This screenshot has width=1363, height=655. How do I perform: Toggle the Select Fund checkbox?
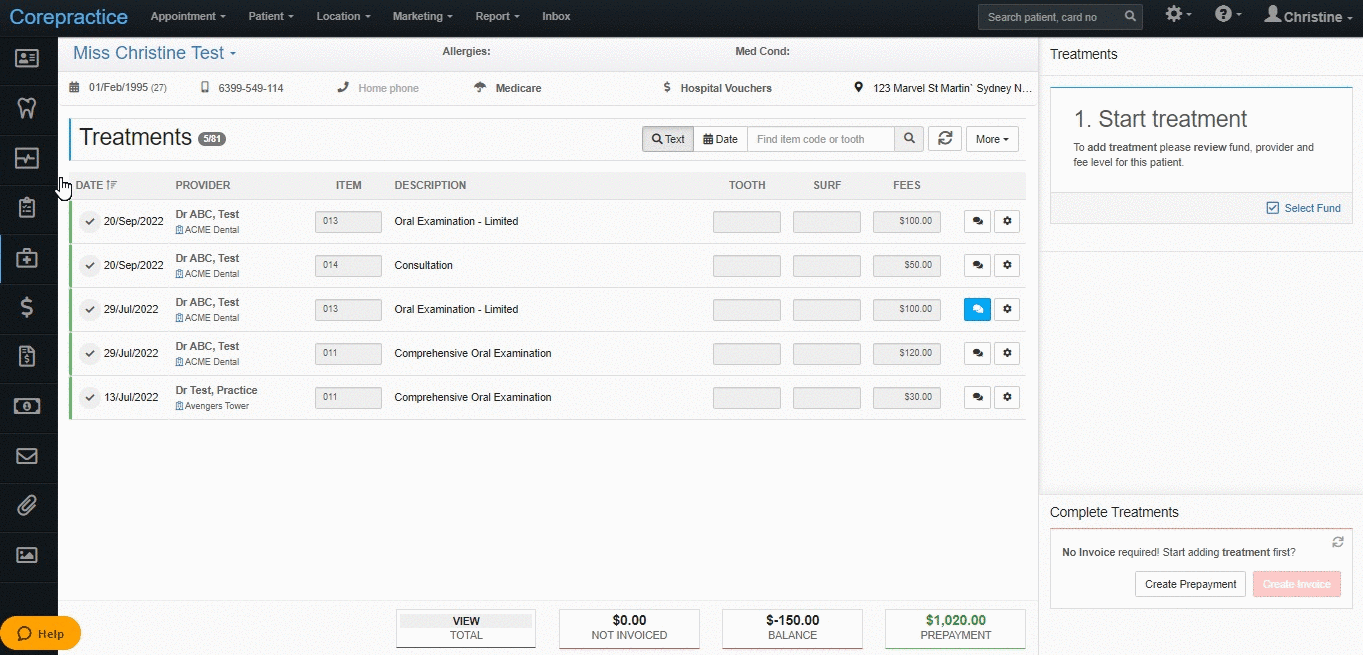coord(1273,208)
